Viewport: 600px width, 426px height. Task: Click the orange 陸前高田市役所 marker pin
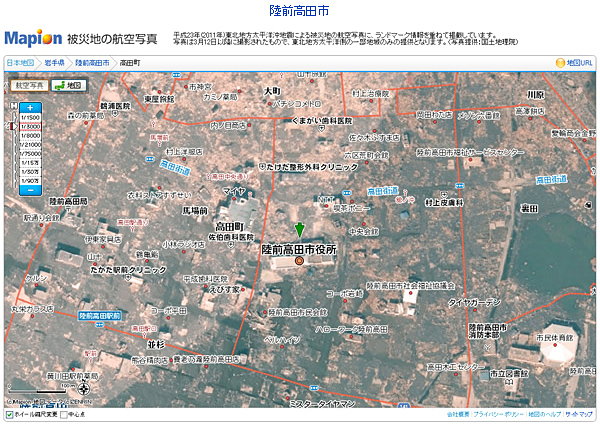[299, 260]
